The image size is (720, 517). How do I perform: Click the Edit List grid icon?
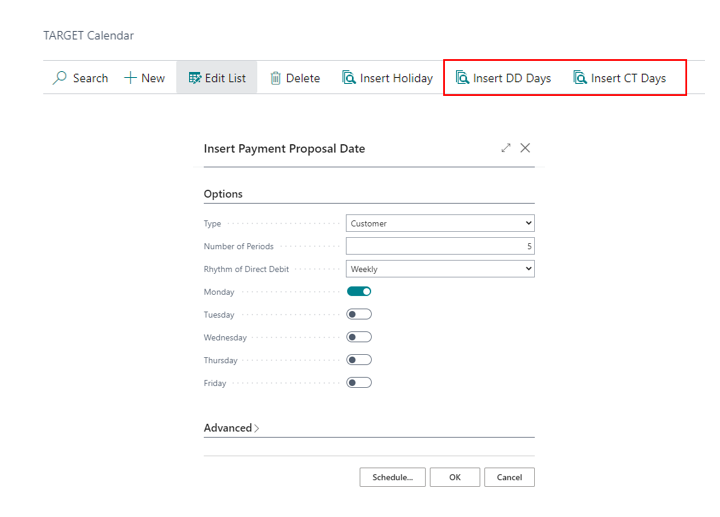coord(194,78)
